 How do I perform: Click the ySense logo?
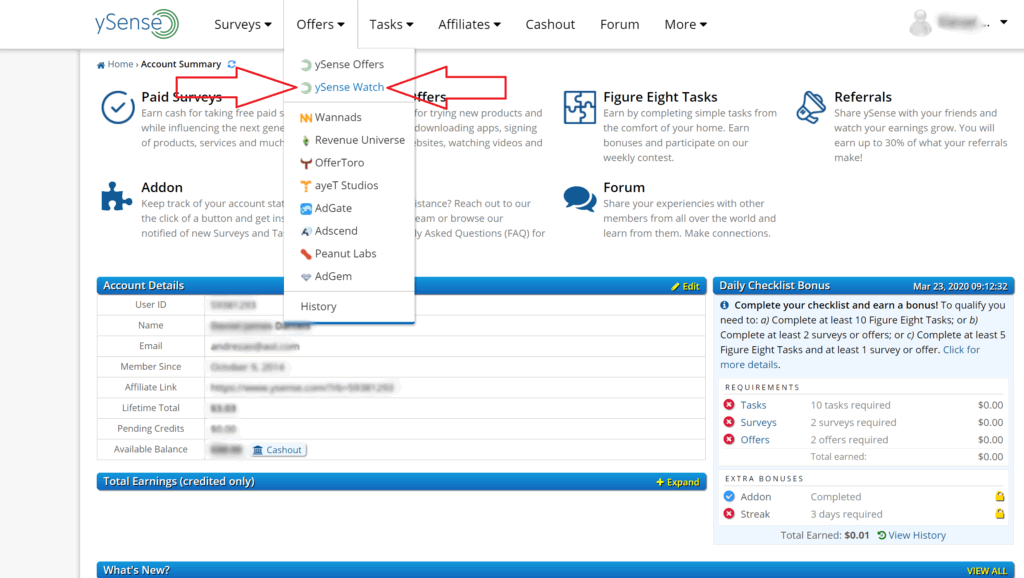click(x=136, y=24)
